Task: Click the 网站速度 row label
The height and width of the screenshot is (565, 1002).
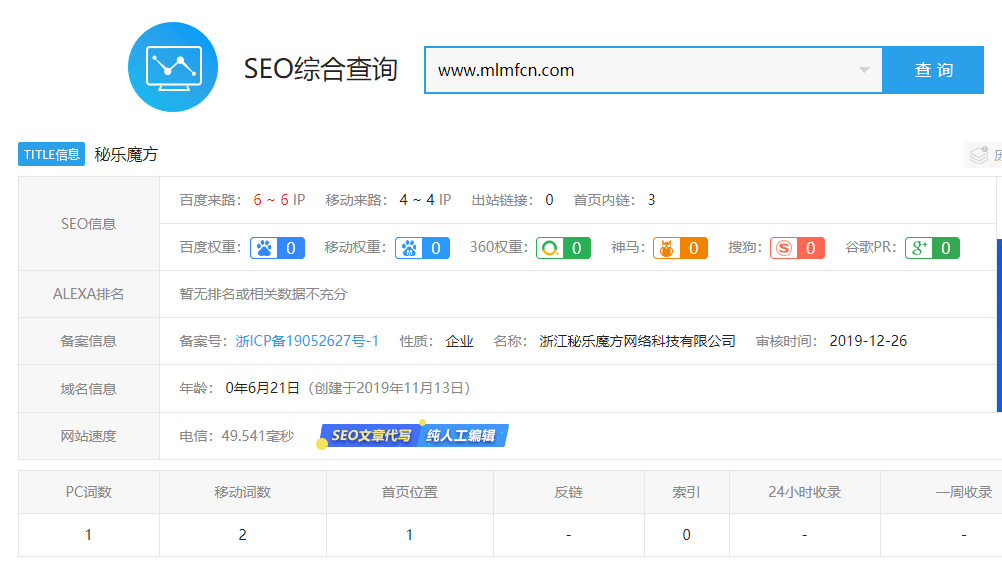Action: (88, 436)
